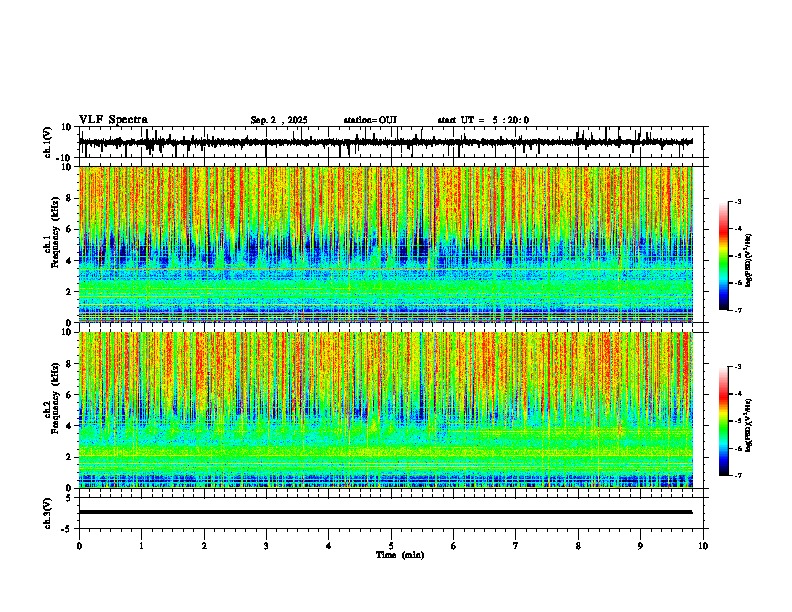Click the lower color bar log(PSD) unit label

[x=749, y=425]
